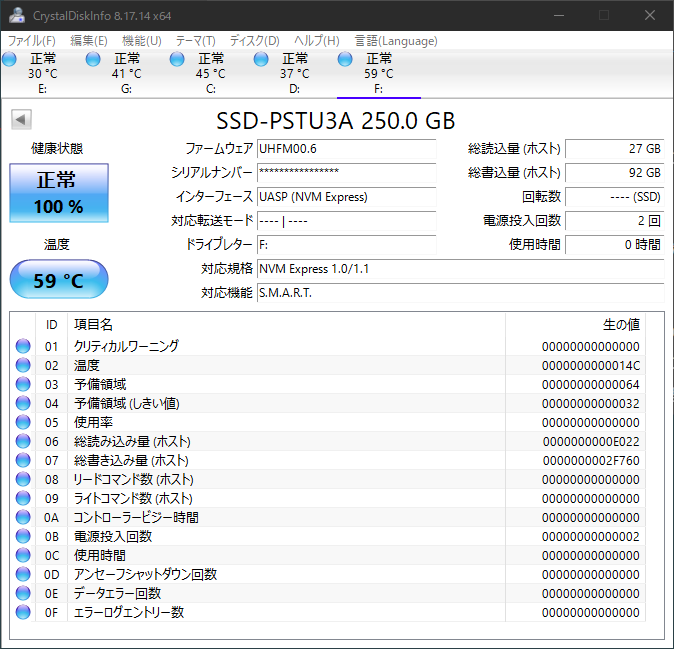Viewport: 674px width, 649px height.
Task: Click status orb of attribute 07 総書き込み量
Action: pyautogui.click(x=23, y=460)
